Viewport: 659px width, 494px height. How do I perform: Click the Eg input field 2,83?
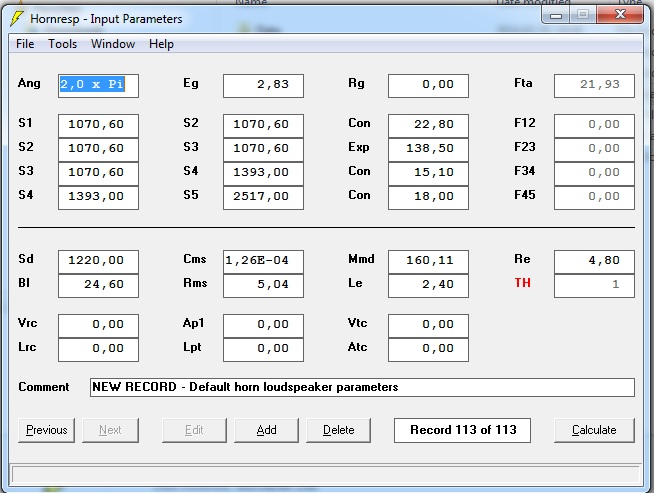[x=264, y=86]
